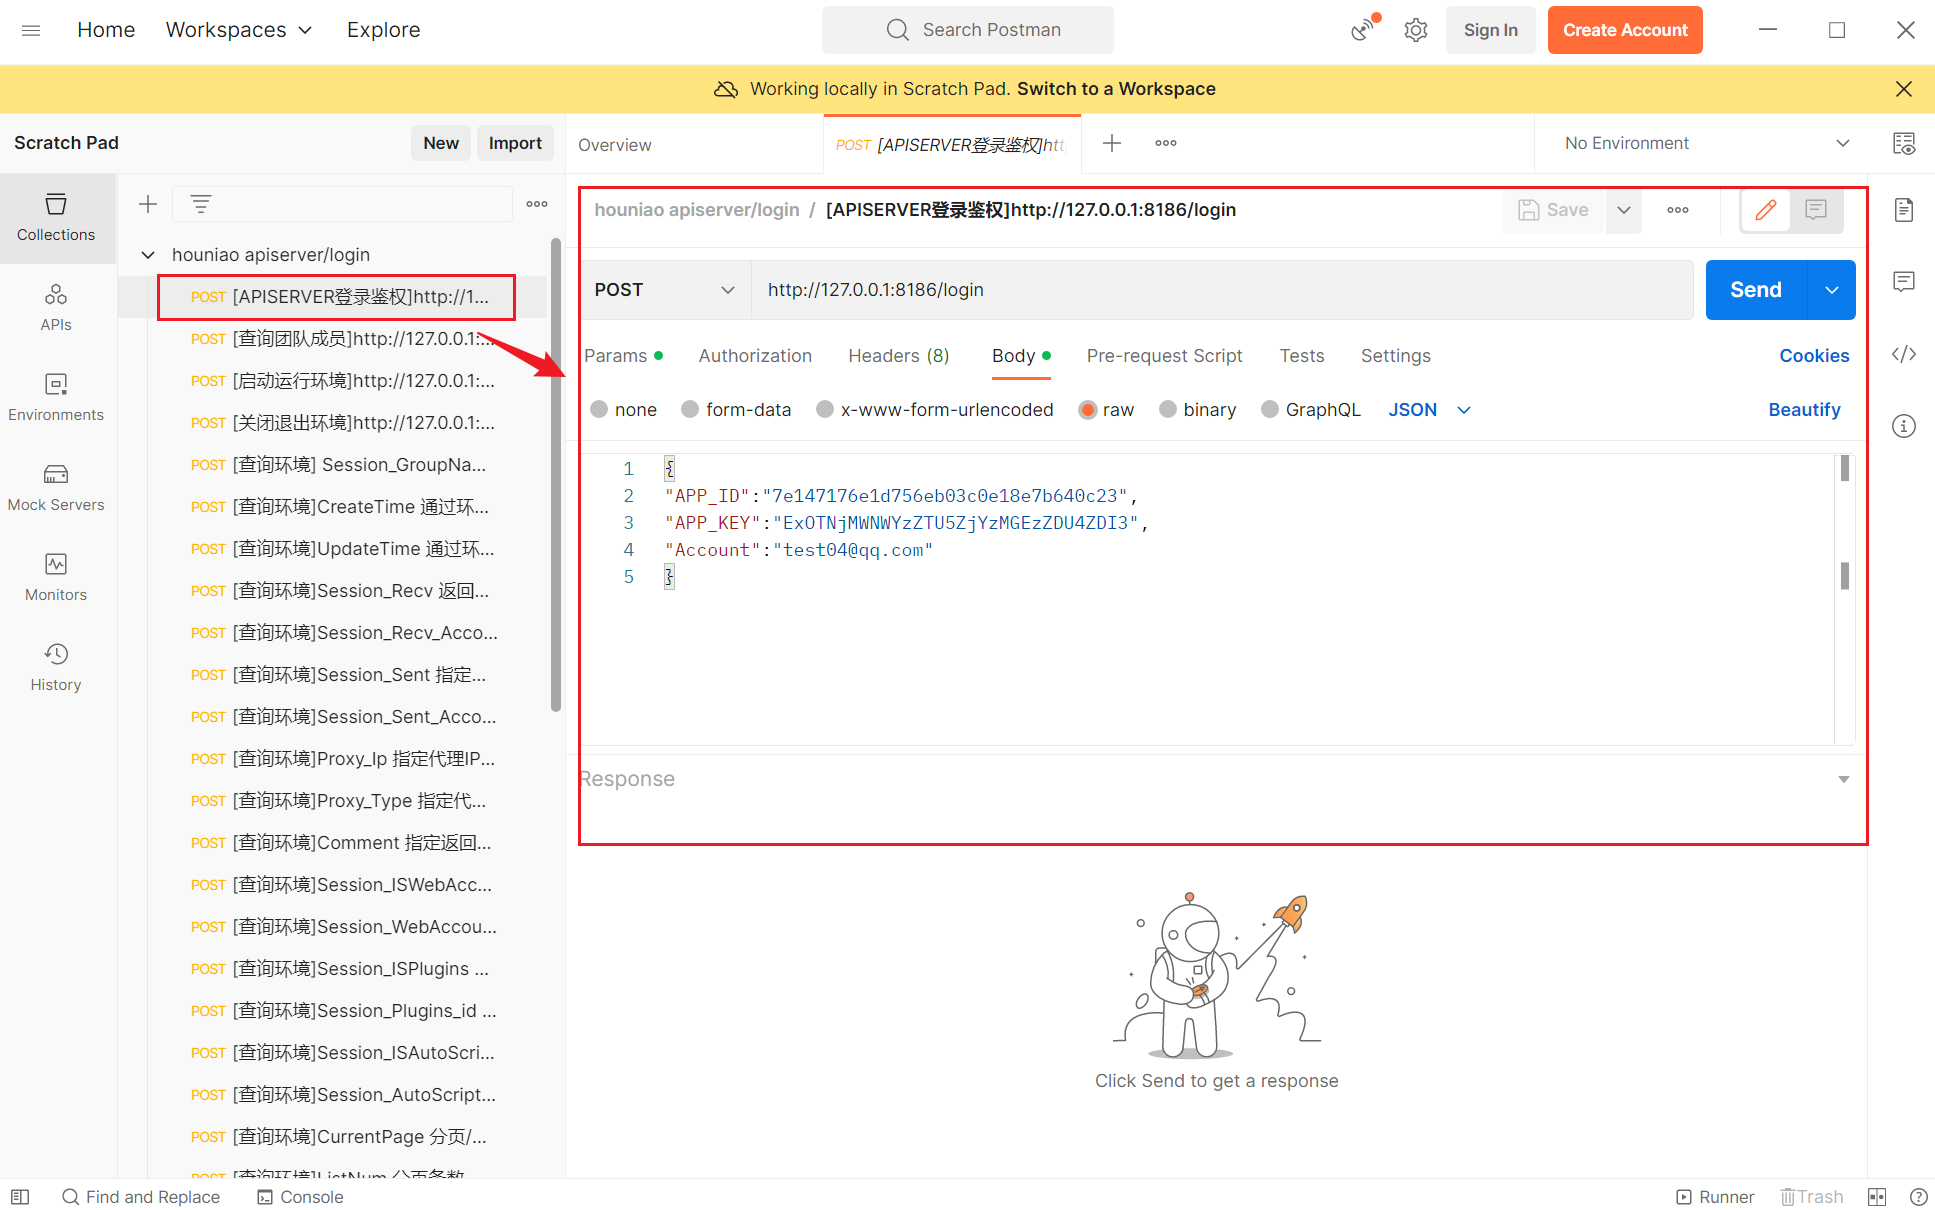Open the satellite sync notifications icon

tap(1364, 28)
